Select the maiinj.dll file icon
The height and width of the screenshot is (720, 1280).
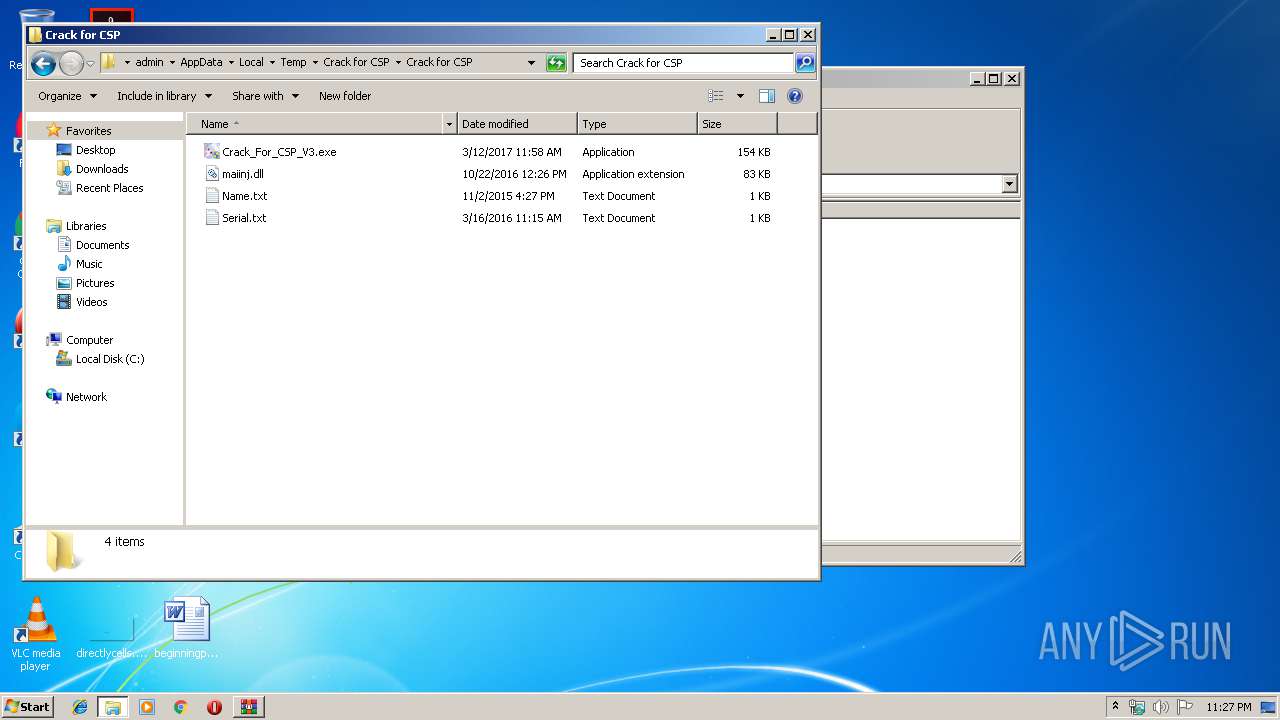211,174
